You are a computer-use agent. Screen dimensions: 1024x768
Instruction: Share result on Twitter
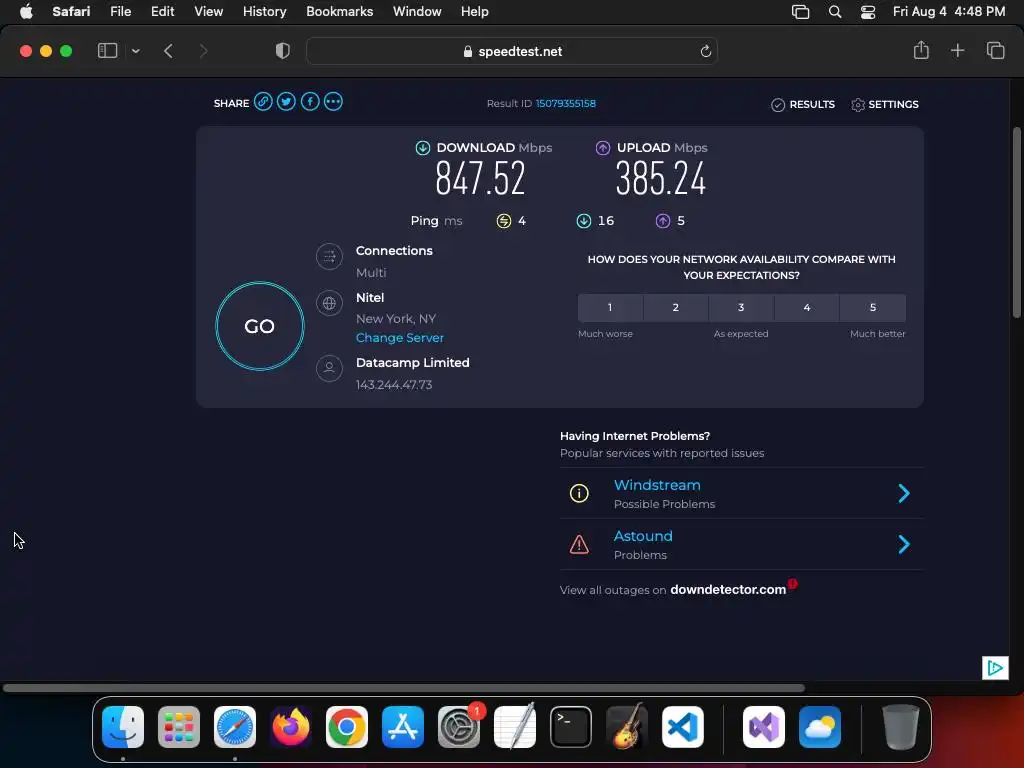point(286,102)
